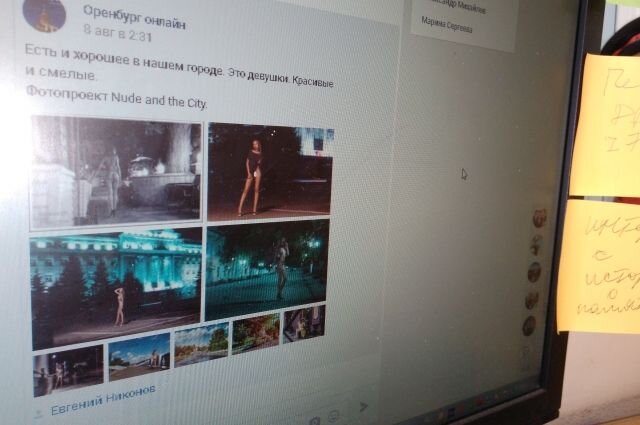Open the Евгений Никонов author link

tap(103, 400)
